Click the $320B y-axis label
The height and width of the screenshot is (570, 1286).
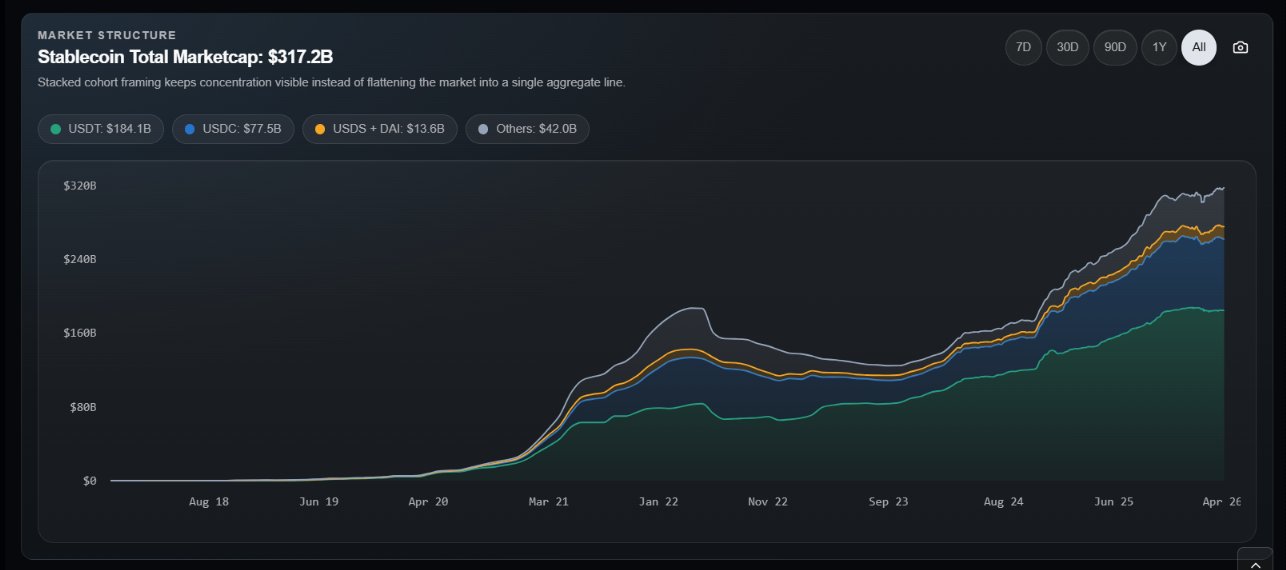coord(79,186)
